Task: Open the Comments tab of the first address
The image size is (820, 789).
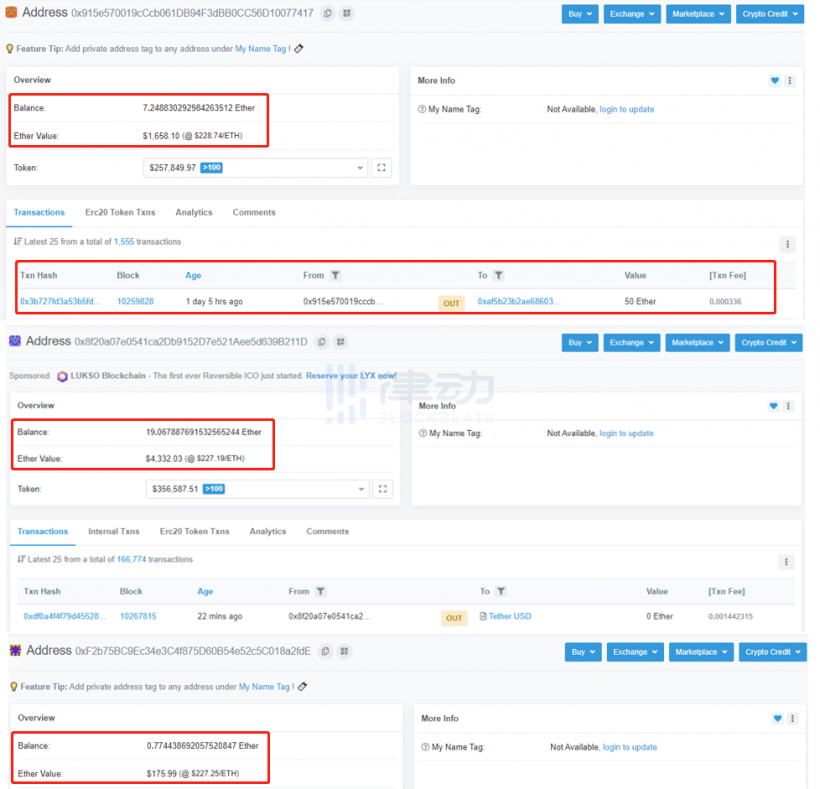Action: coord(254,212)
